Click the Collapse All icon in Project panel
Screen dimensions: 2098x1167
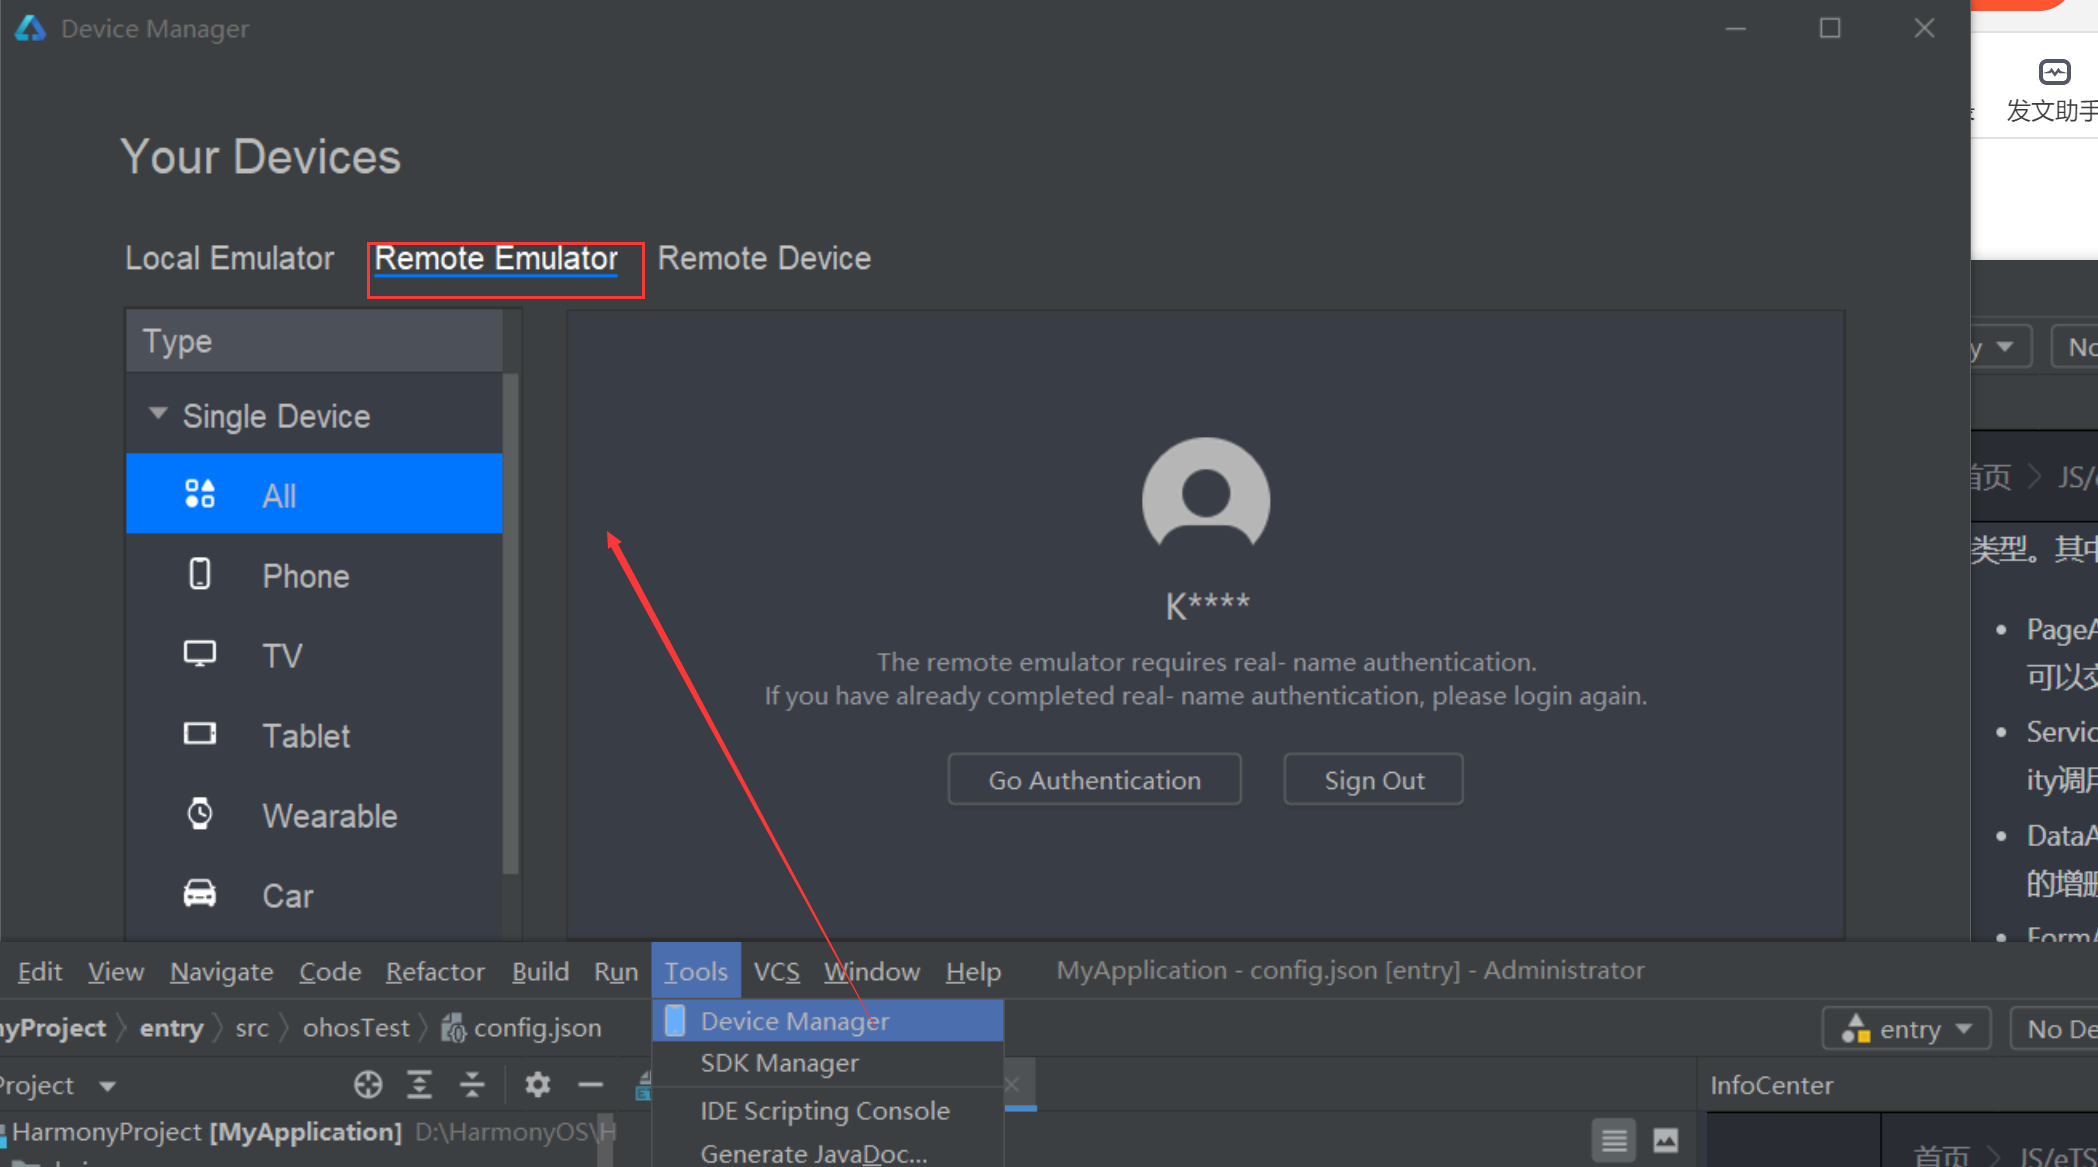click(472, 1085)
